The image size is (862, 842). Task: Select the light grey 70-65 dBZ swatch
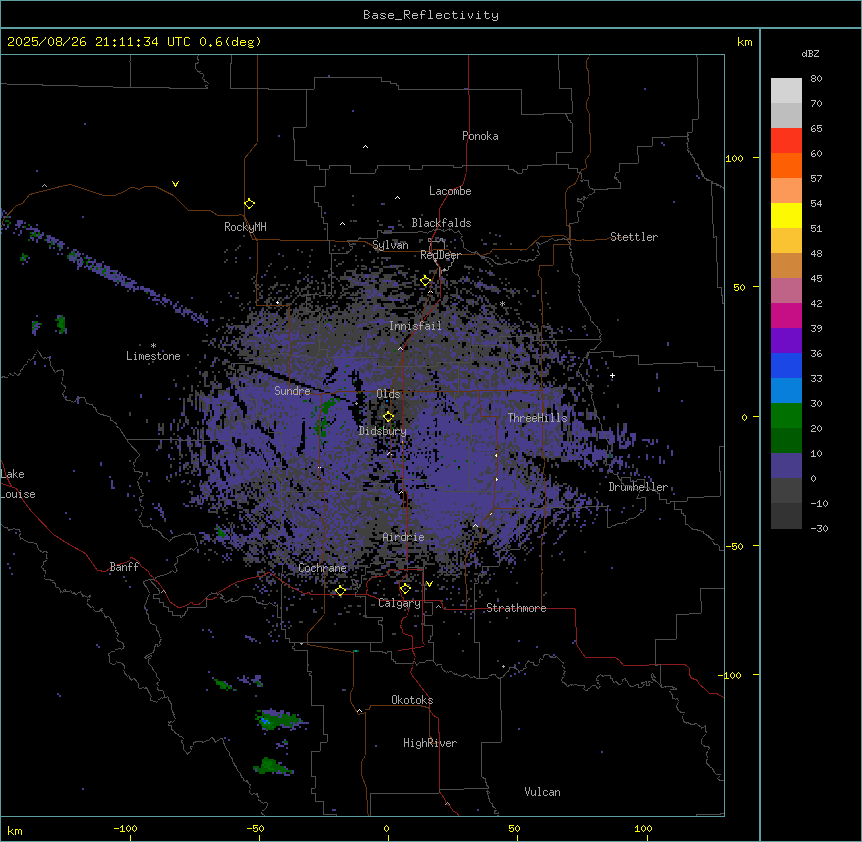coord(786,115)
